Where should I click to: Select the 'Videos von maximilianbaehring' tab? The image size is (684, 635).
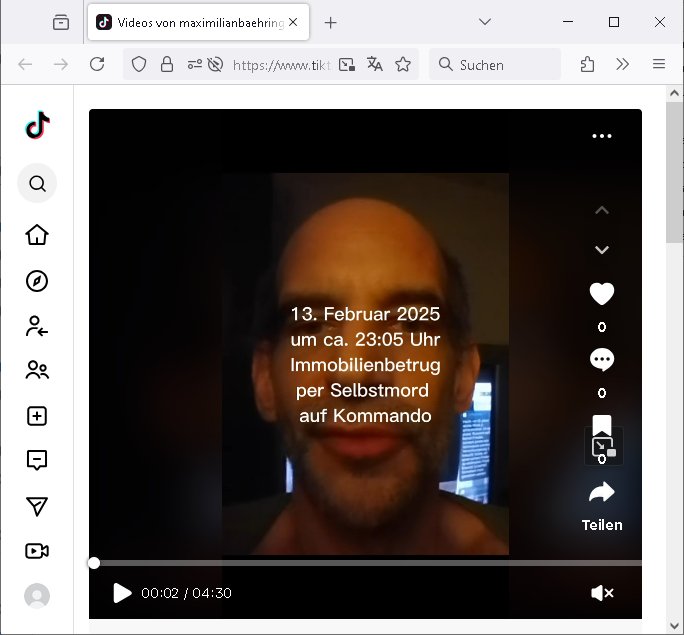coord(189,22)
